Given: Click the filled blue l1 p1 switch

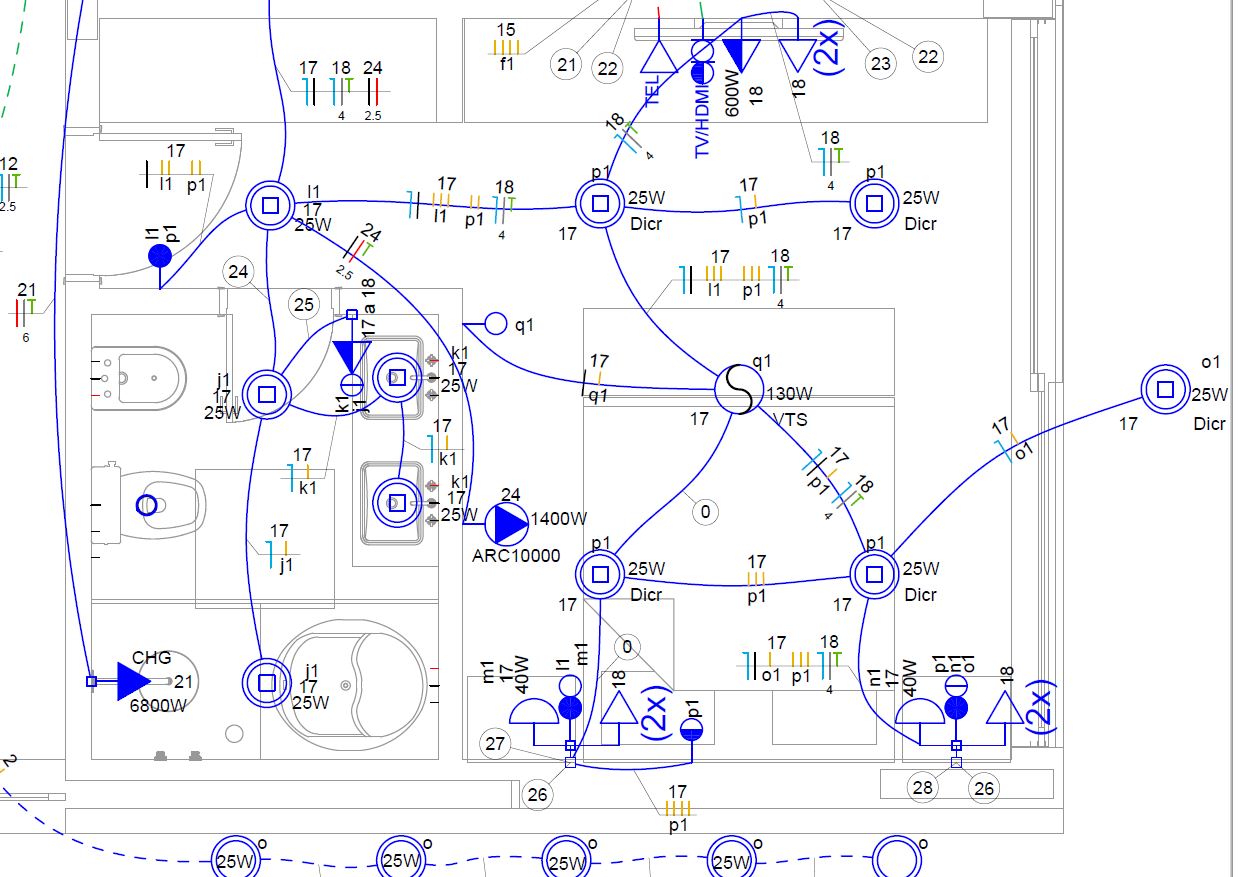Looking at the screenshot, I should tap(160, 257).
